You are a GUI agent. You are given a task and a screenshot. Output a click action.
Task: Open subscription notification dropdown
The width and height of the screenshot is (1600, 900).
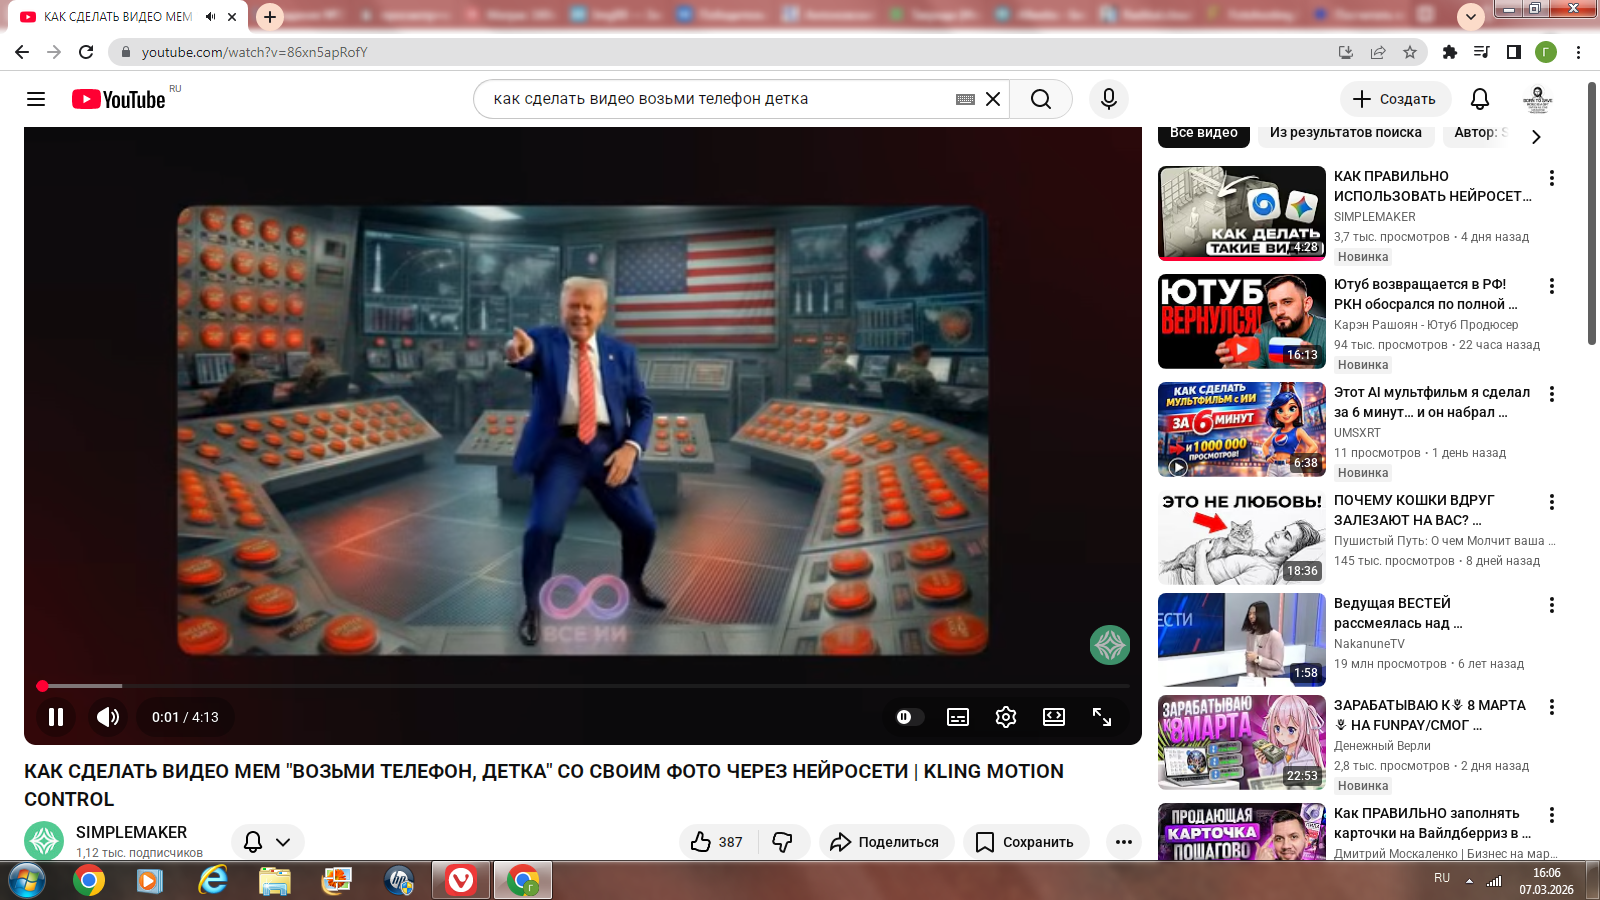pos(268,842)
